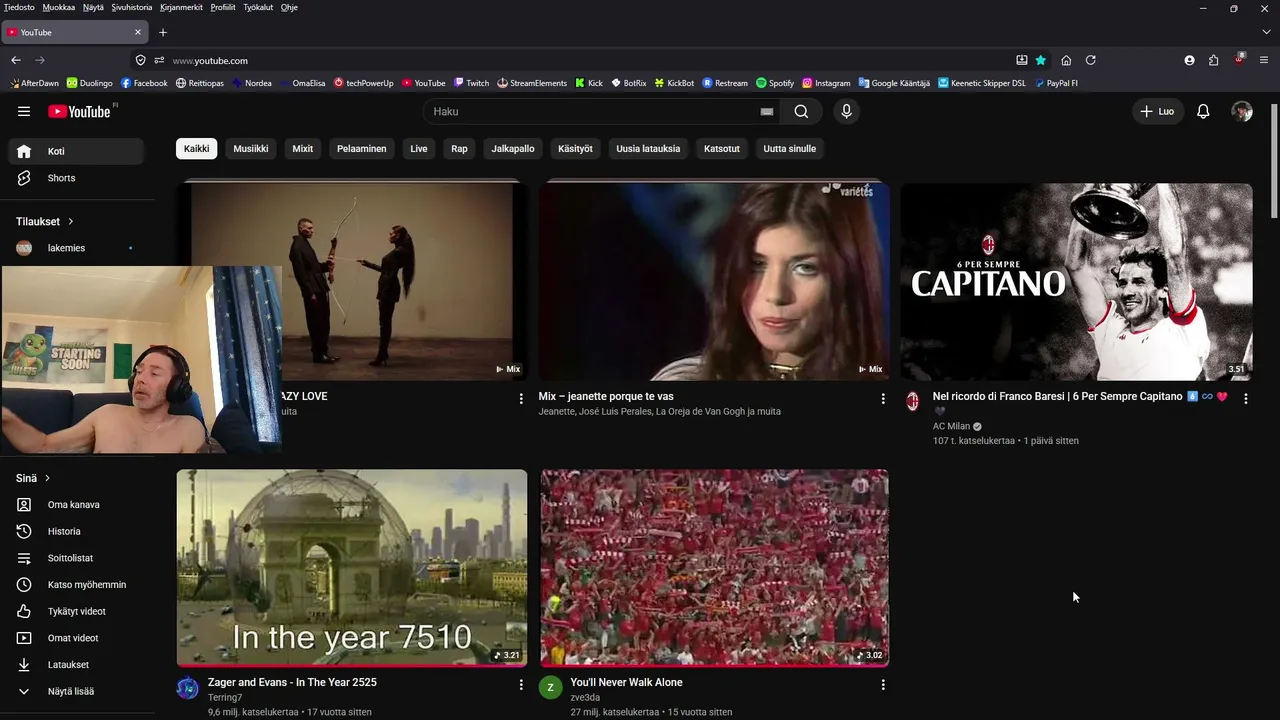Open the Zager and Evans video title
Screen dimensions: 1280x720
pos(292,682)
